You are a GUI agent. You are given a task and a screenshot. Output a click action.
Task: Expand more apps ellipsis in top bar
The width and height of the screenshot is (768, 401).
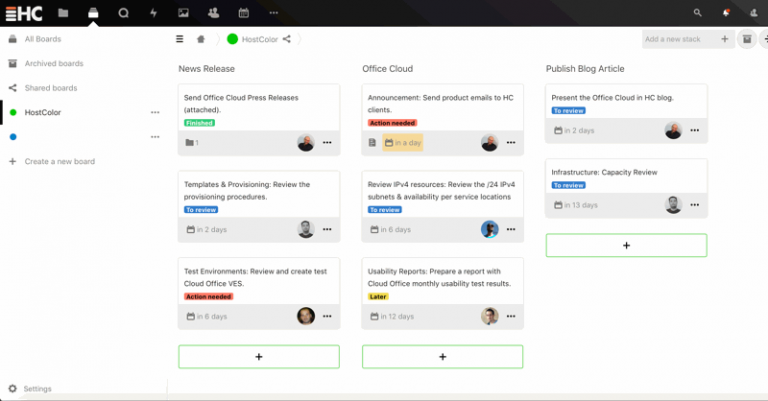[x=274, y=13]
